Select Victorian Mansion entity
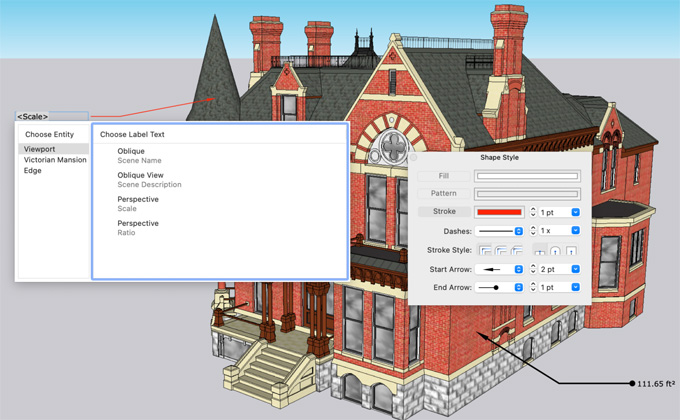 click(55, 160)
